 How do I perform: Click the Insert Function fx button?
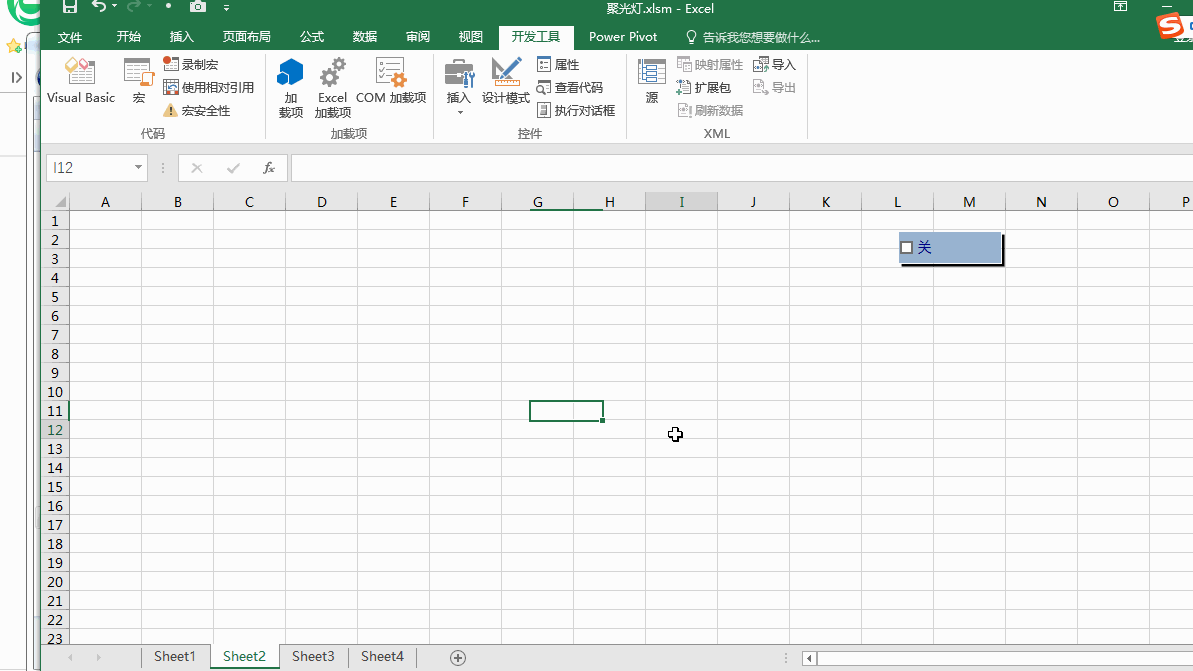tap(269, 168)
